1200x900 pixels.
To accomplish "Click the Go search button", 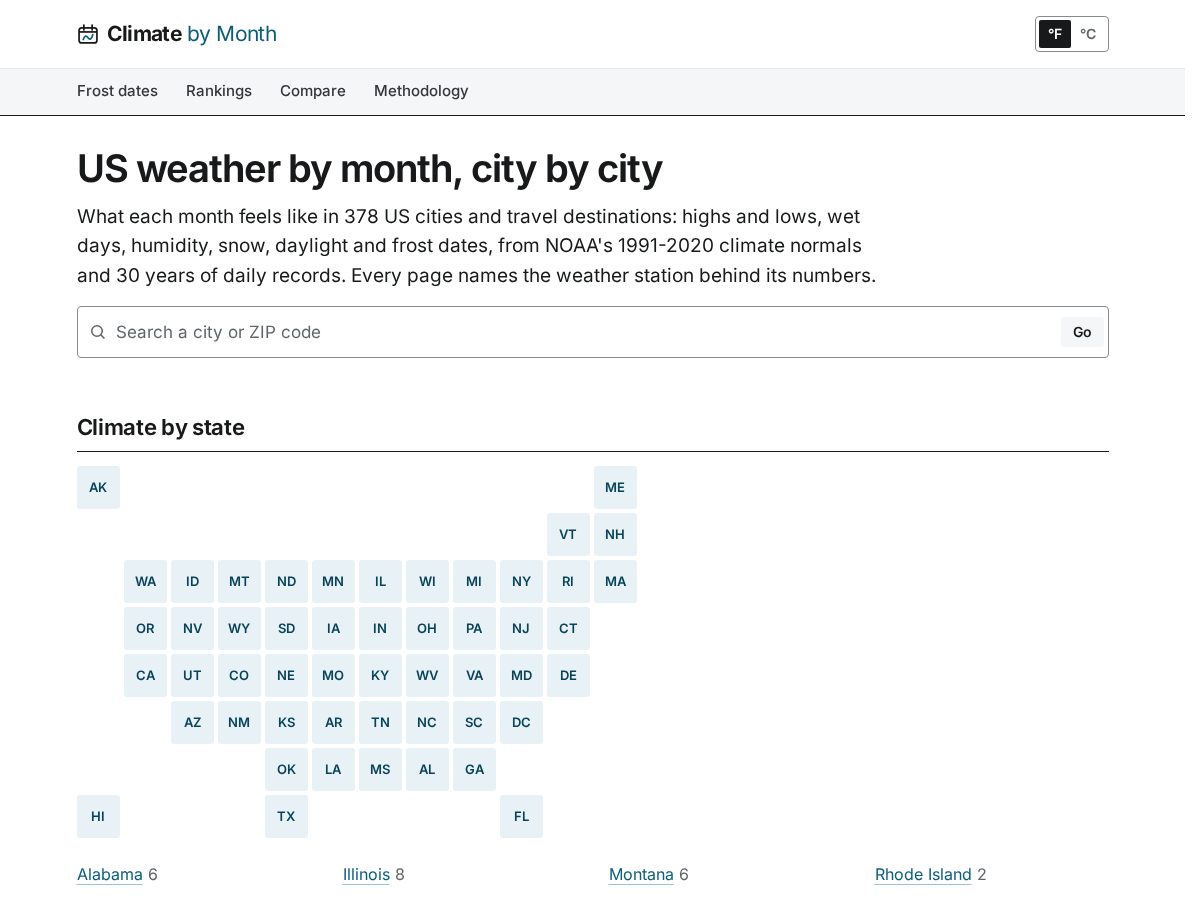I will pos(1082,332).
